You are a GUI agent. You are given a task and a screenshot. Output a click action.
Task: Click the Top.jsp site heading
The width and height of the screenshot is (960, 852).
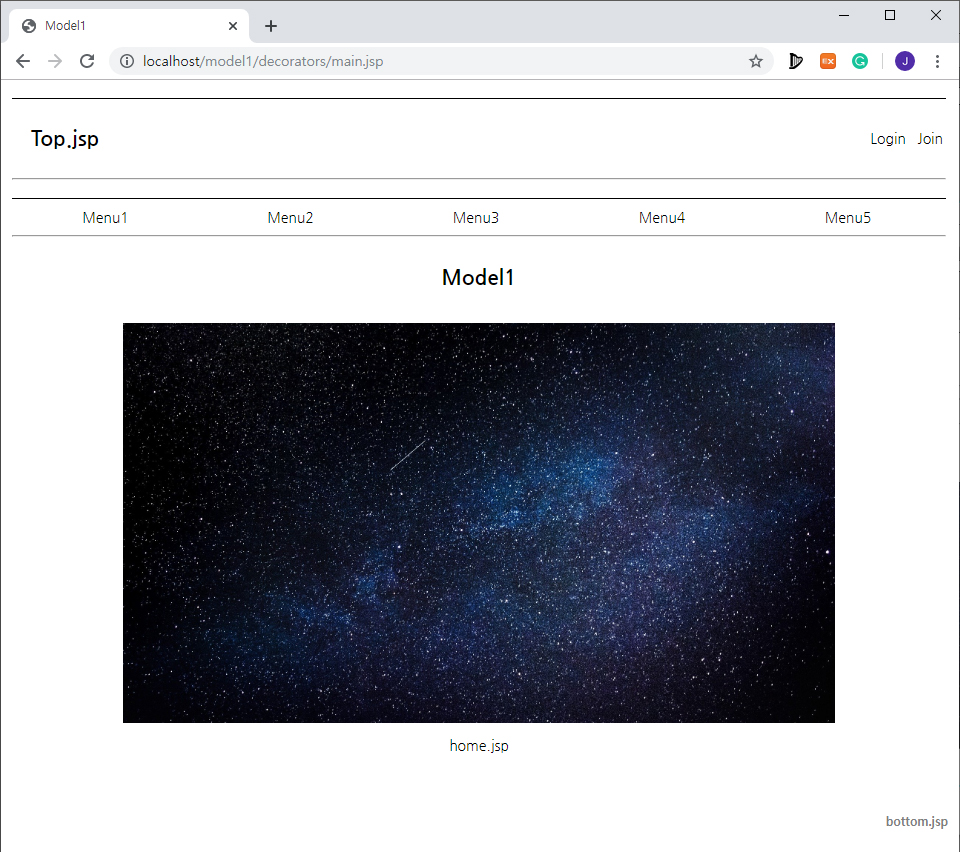64,138
